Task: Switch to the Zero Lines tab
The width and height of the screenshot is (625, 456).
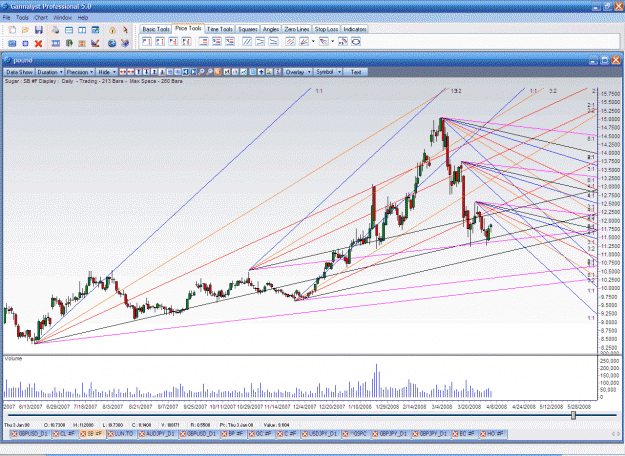Action: click(297, 29)
